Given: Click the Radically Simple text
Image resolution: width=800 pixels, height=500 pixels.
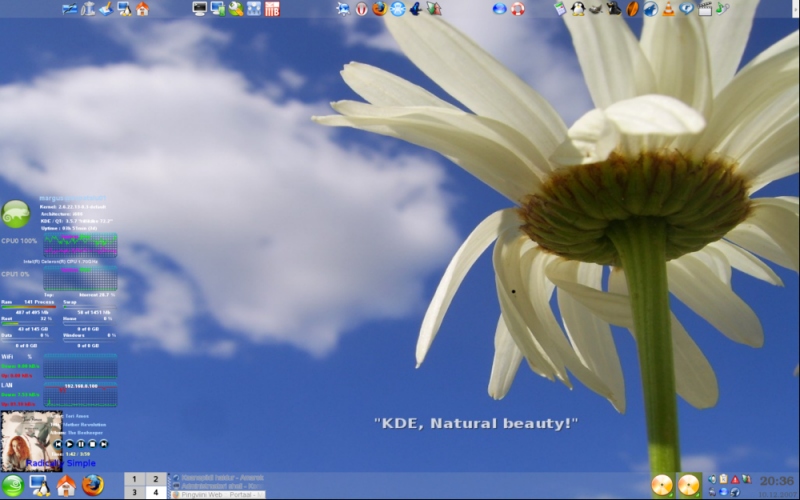Looking at the screenshot, I should pos(61,463).
